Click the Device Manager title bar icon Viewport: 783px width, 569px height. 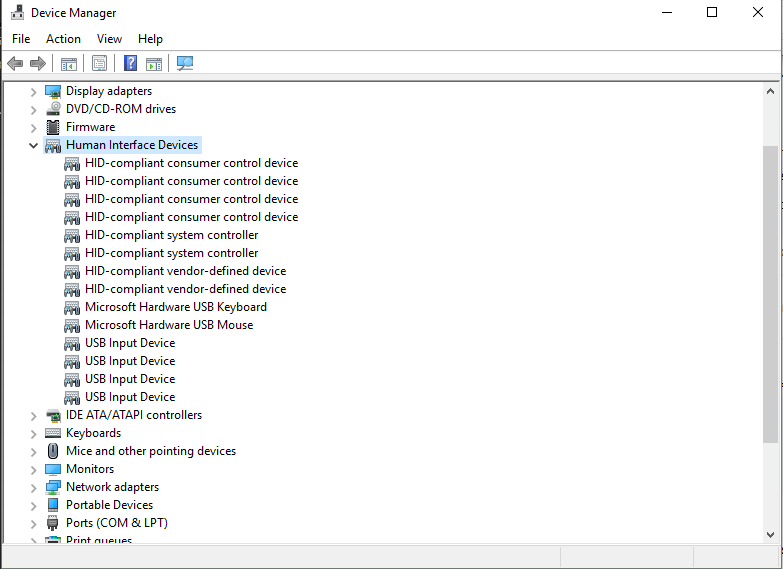point(17,13)
